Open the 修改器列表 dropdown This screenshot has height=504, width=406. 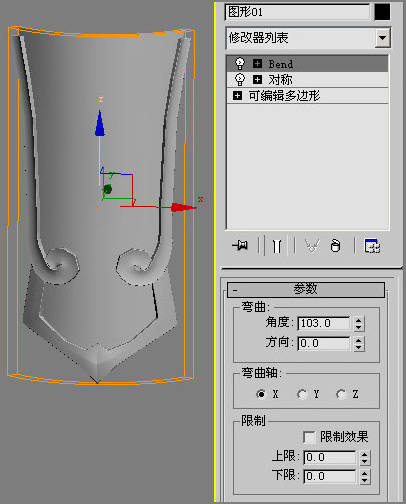click(x=382, y=38)
